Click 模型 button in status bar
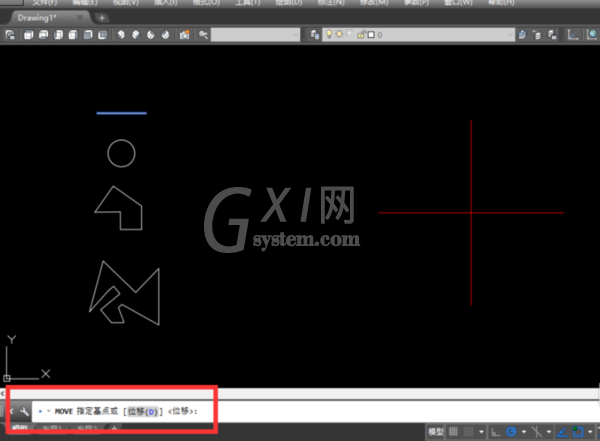 click(435, 432)
